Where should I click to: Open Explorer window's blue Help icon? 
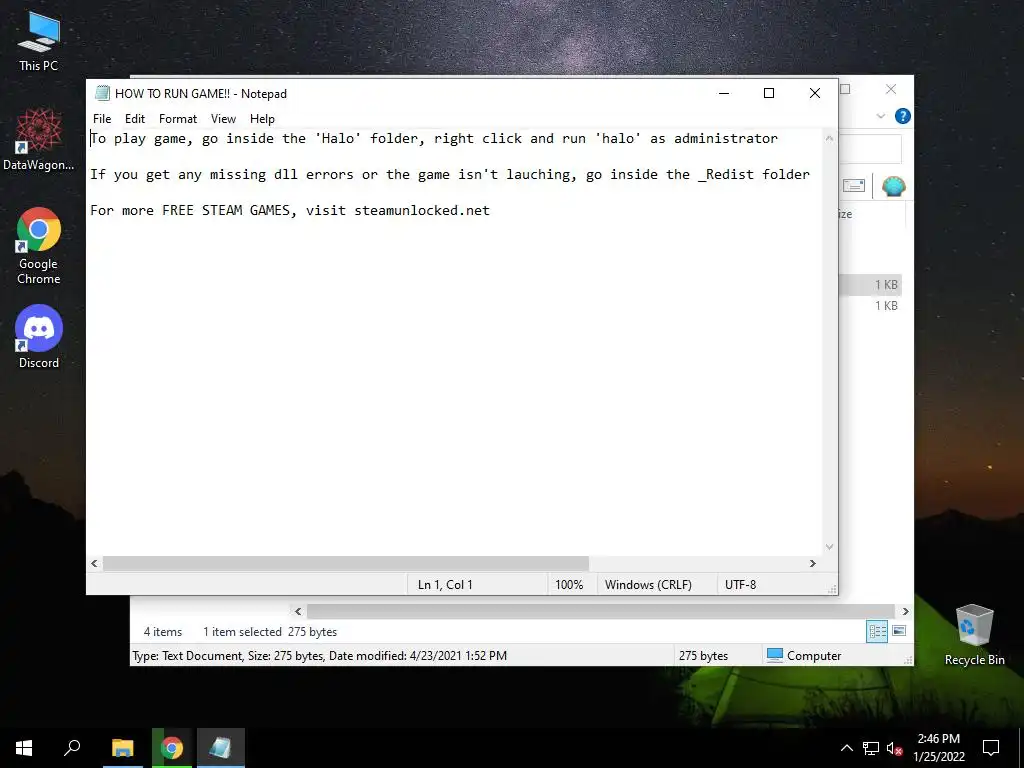(x=903, y=116)
